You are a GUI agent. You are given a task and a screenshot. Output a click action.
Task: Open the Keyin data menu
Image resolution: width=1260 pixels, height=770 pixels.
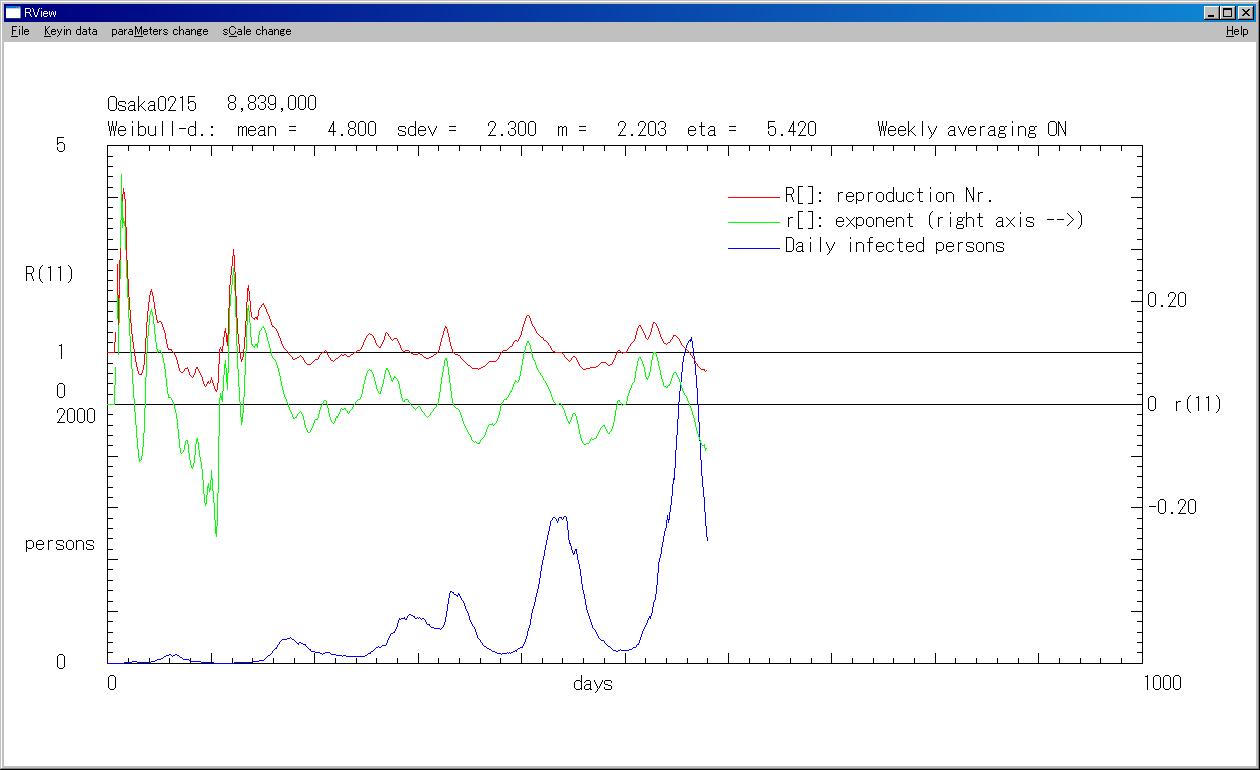pos(70,31)
